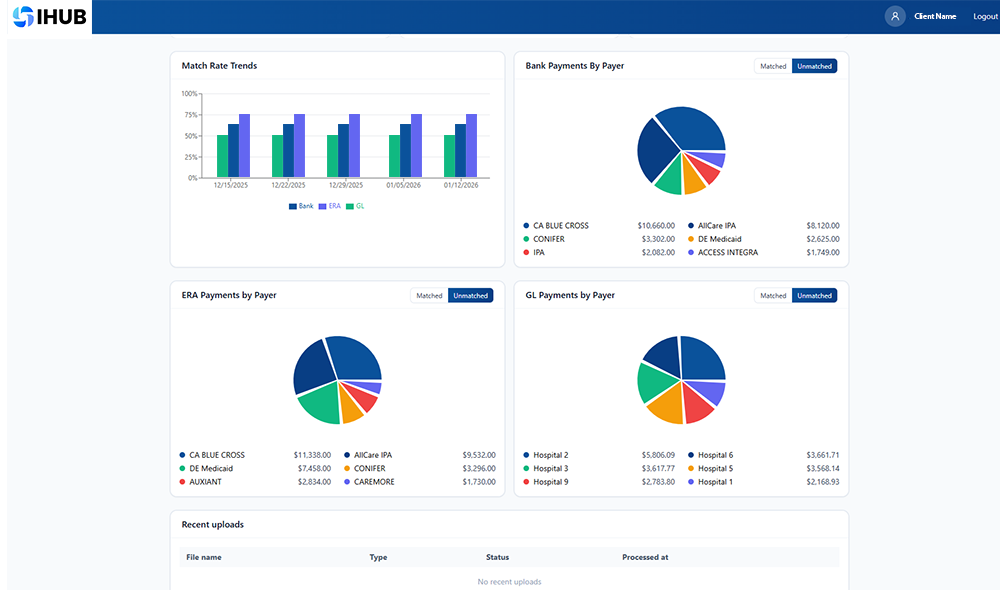1000x590 pixels.
Task: Switch Bank Payments By Payer to Matched
Action: 773,66
